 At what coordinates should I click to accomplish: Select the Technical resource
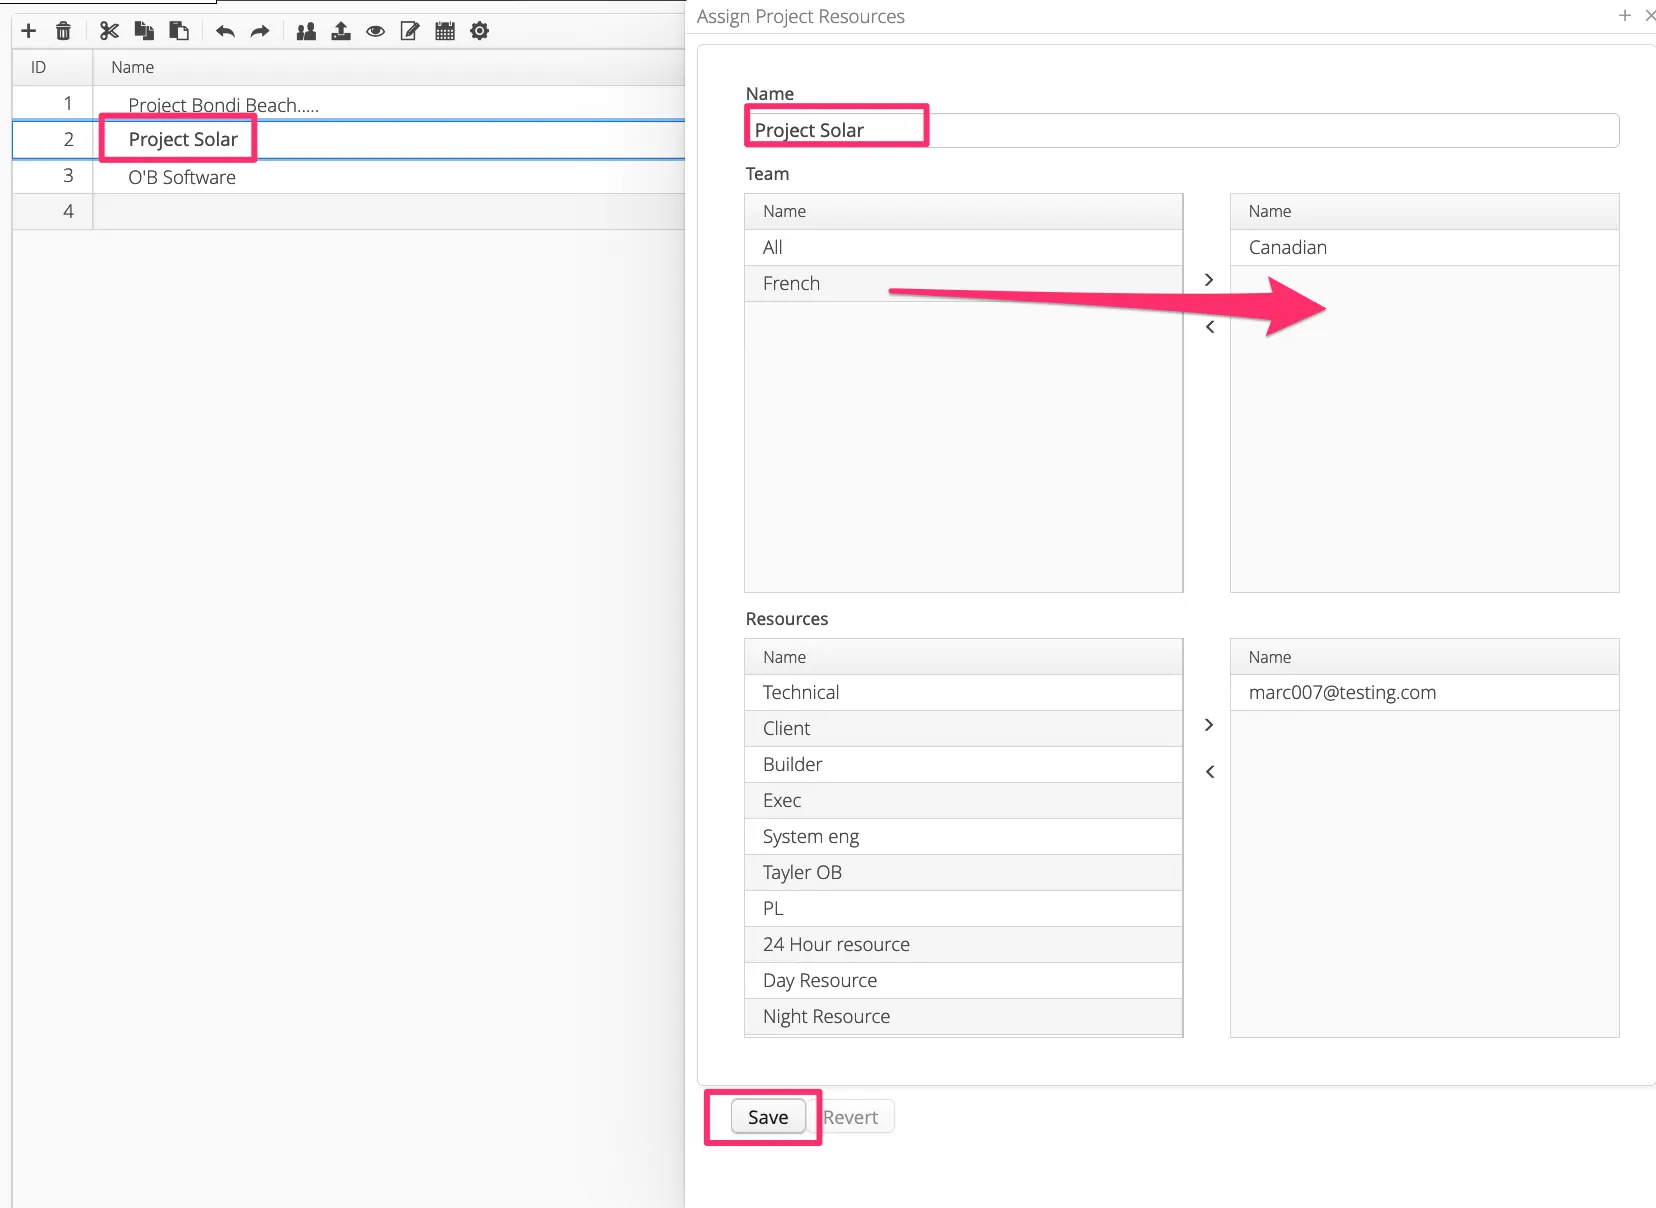[x=964, y=693]
